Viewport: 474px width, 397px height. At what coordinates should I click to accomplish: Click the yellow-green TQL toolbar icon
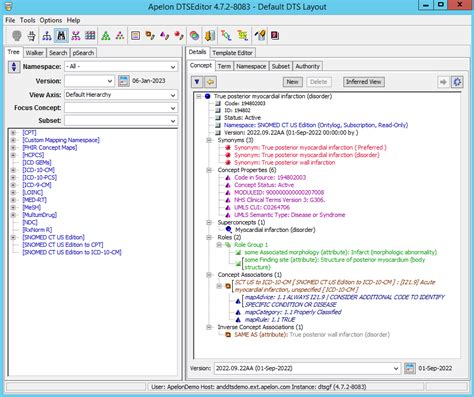[x=242, y=35]
